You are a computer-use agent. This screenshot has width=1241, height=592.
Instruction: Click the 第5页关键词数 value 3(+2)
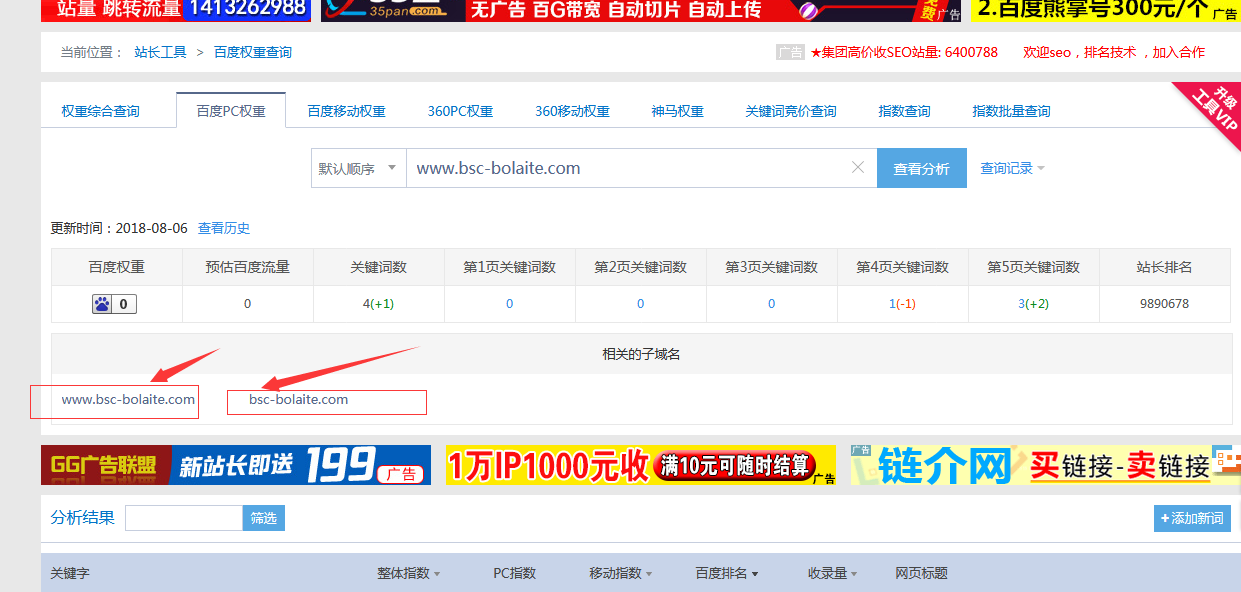point(1033,304)
